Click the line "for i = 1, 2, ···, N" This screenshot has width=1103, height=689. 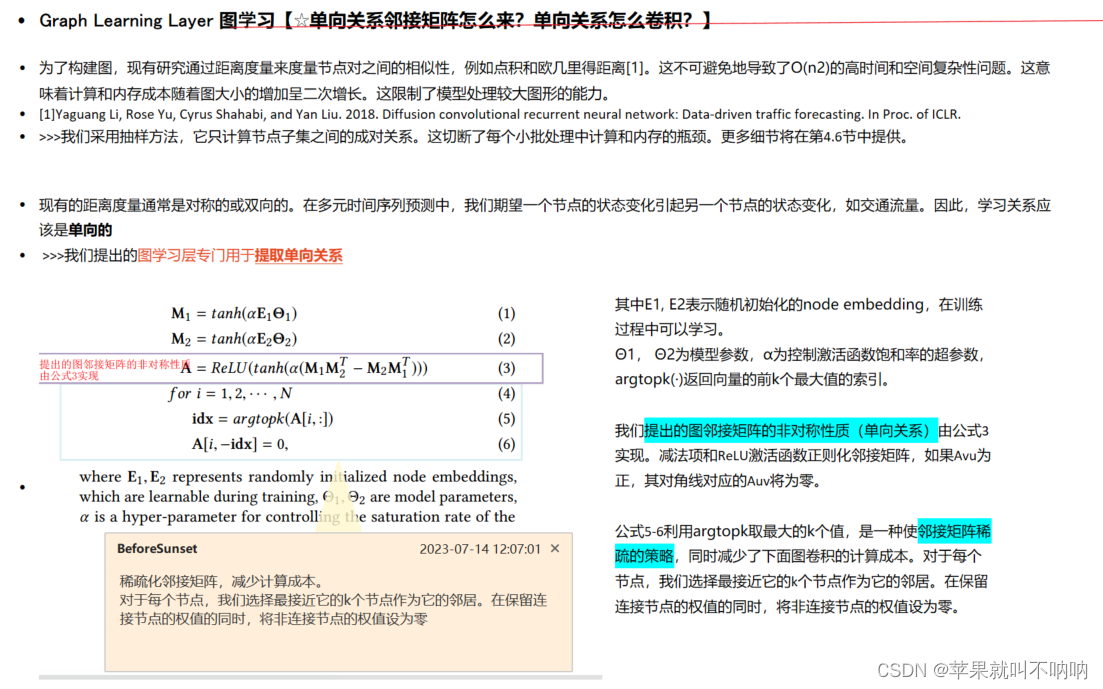point(230,393)
